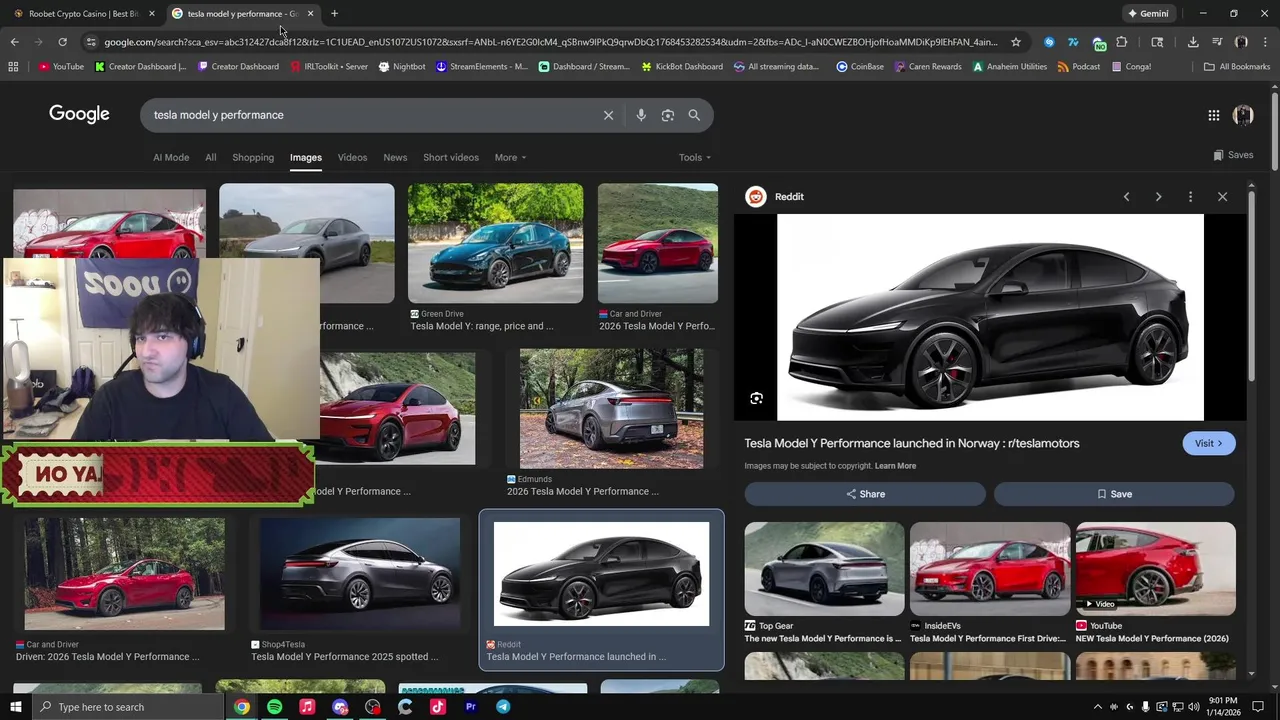This screenshot has width=1280, height=720.
Task: Click the search query input field
Action: (370, 115)
